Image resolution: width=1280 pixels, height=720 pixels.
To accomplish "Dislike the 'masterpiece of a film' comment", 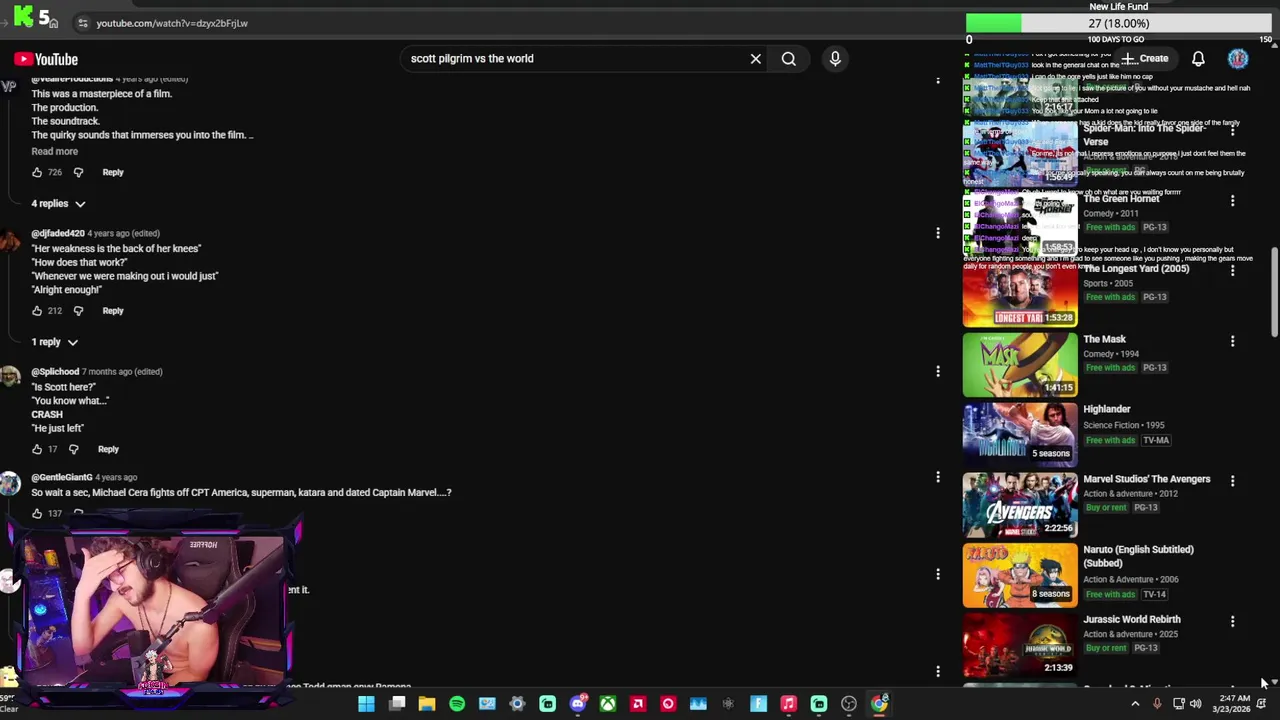I will (x=78, y=172).
